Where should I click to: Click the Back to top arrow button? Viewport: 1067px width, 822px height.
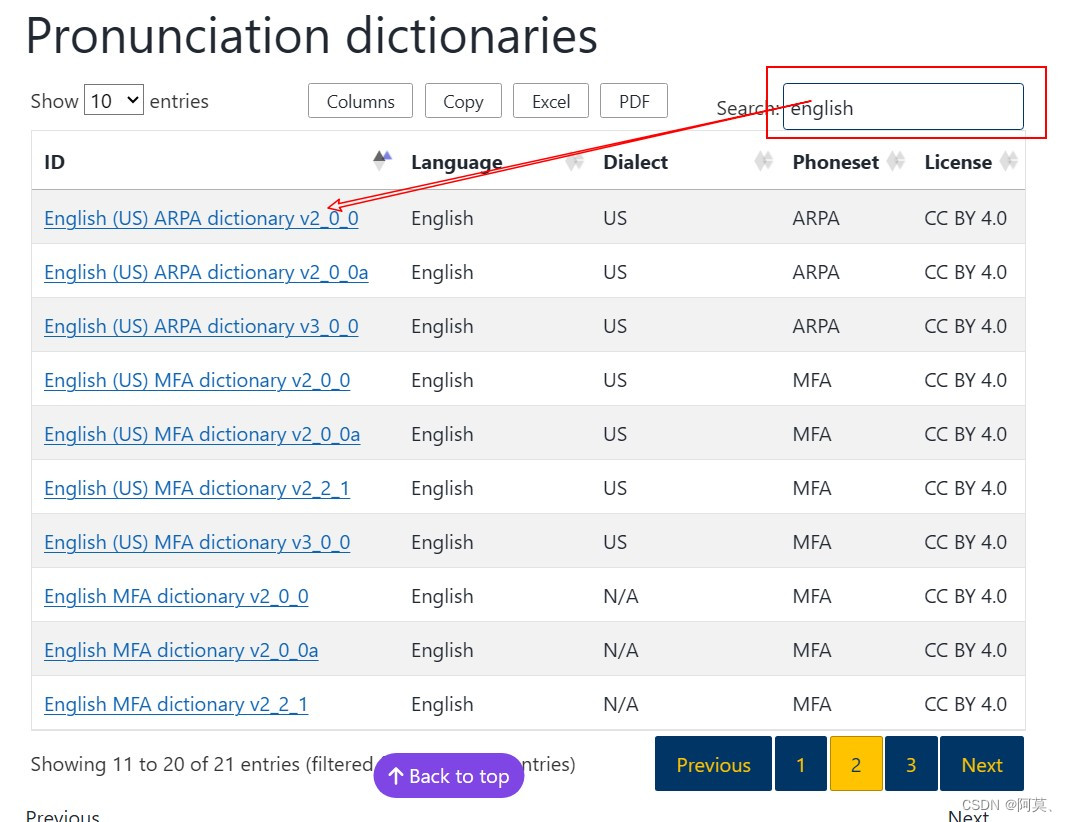coord(448,775)
